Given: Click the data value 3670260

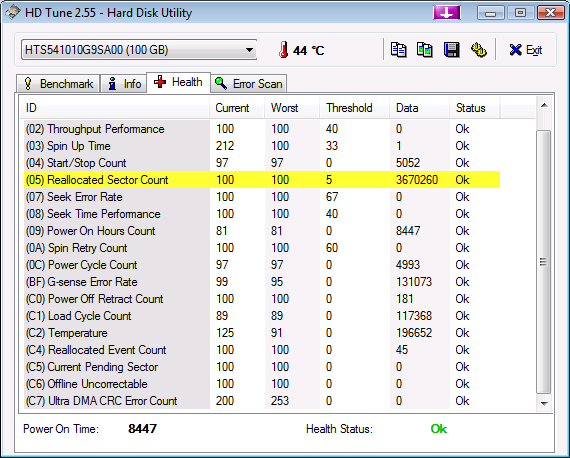Looking at the screenshot, I should [417, 180].
